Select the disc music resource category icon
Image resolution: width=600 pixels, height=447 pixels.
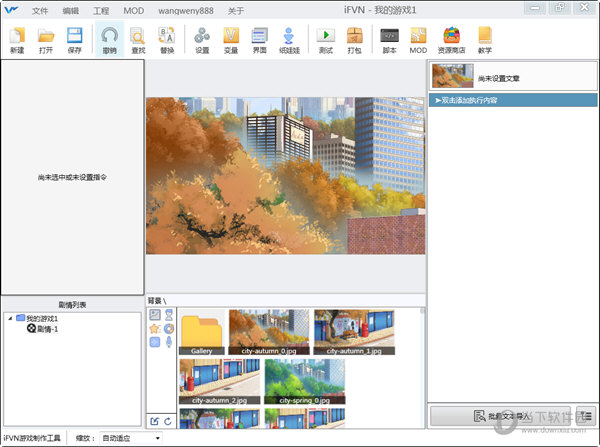(x=169, y=328)
